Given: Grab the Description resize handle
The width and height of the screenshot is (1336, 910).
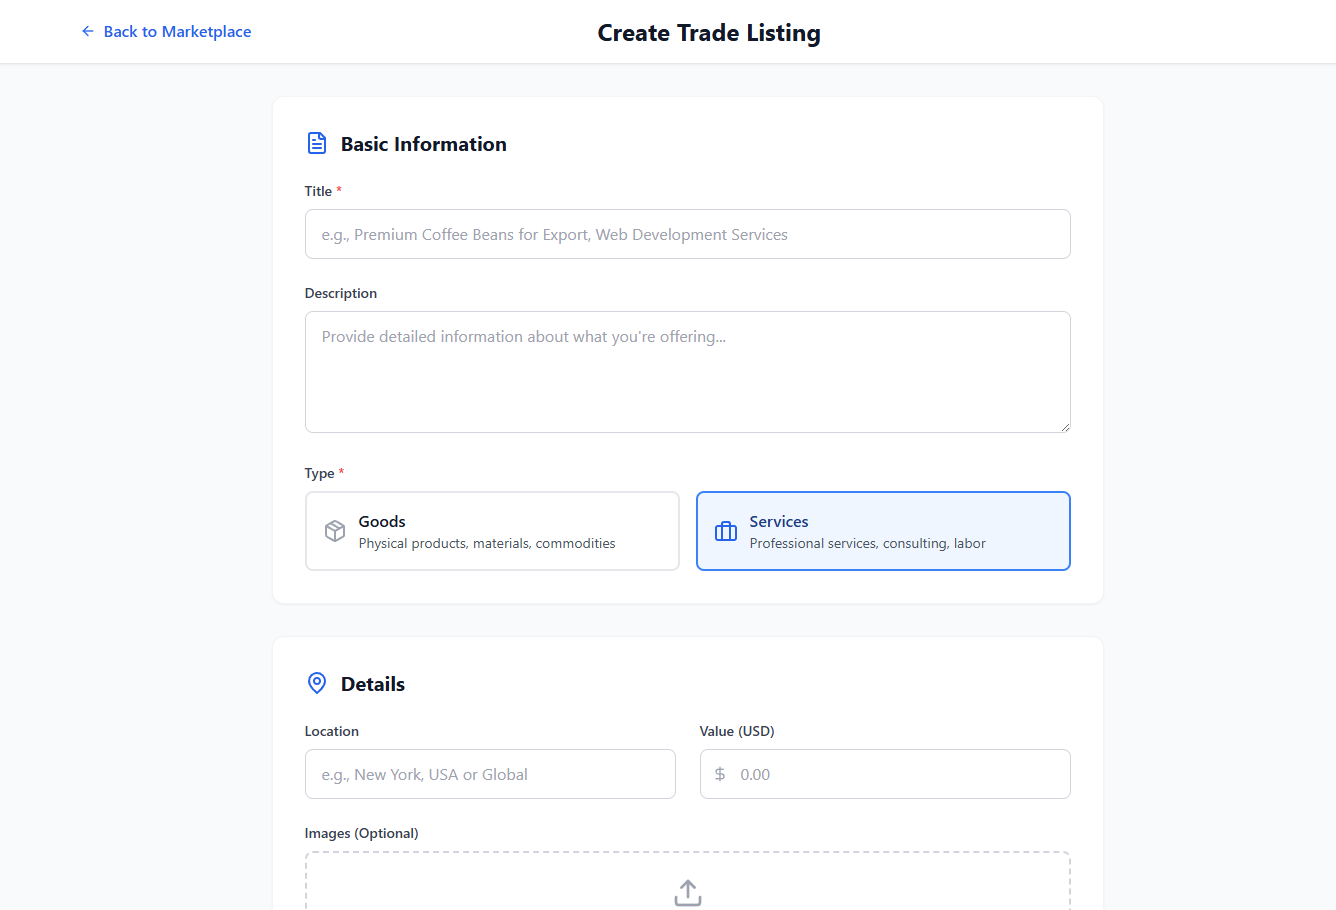Looking at the screenshot, I should [x=1065, y=427].
